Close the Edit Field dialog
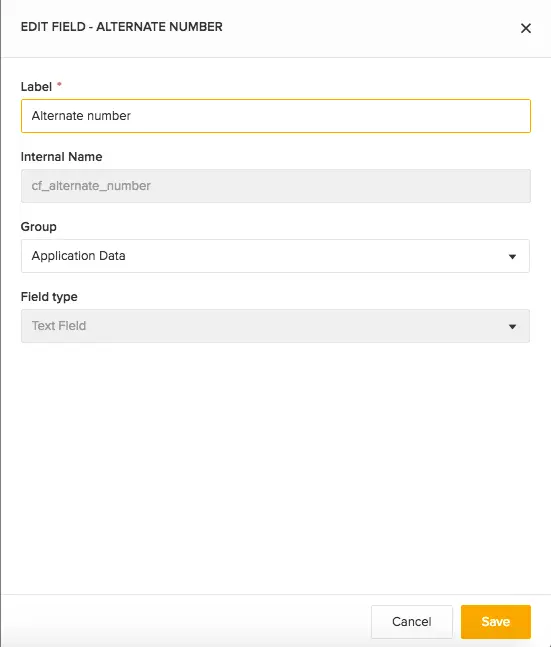Screen dimensions: 551x647 (525, 28)
